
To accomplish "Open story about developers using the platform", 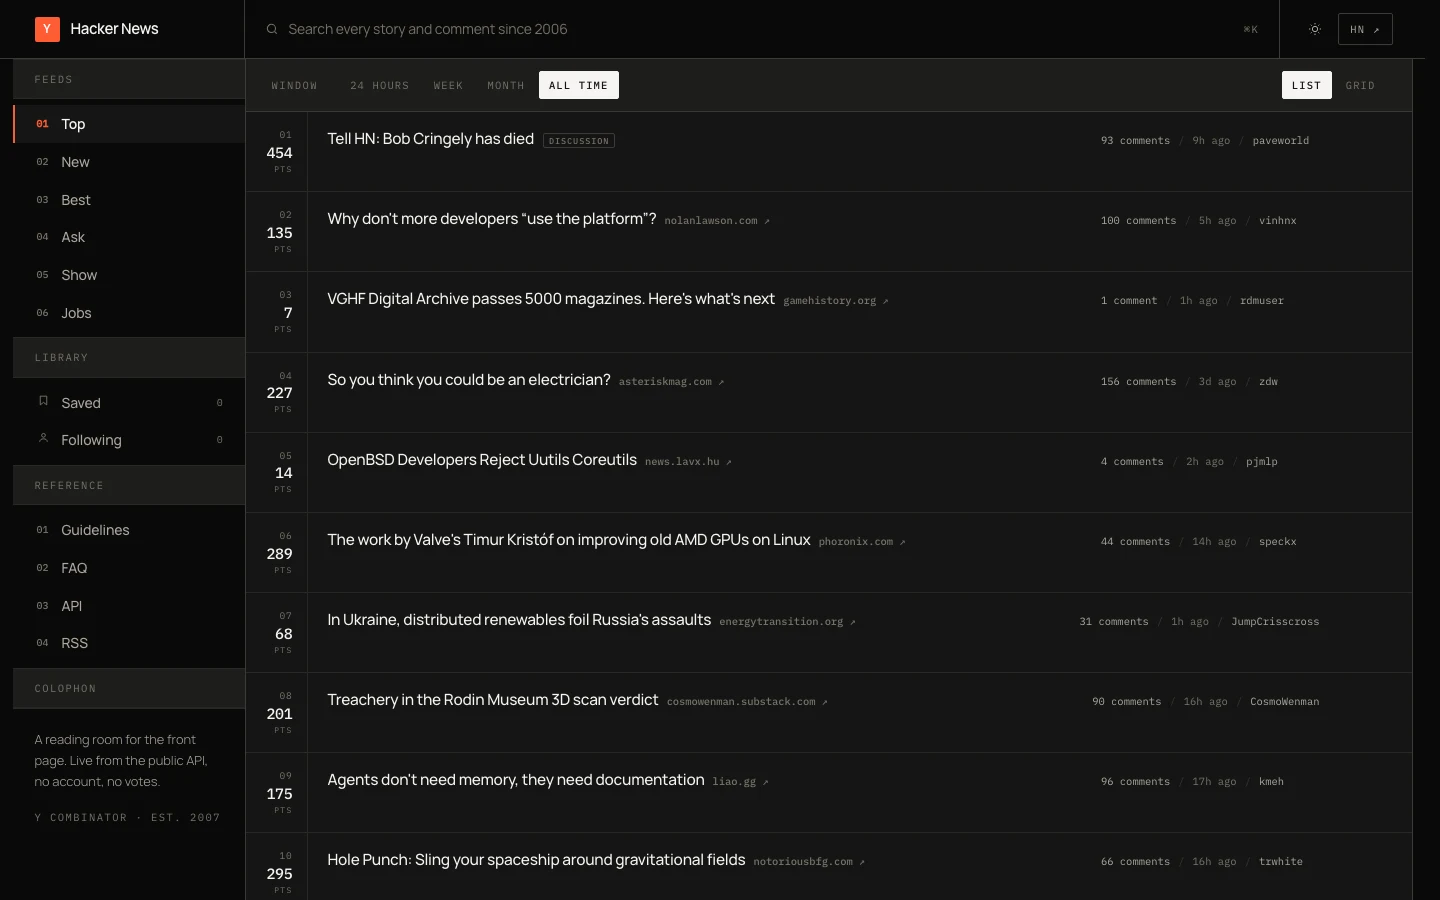I will pos(492,219).
